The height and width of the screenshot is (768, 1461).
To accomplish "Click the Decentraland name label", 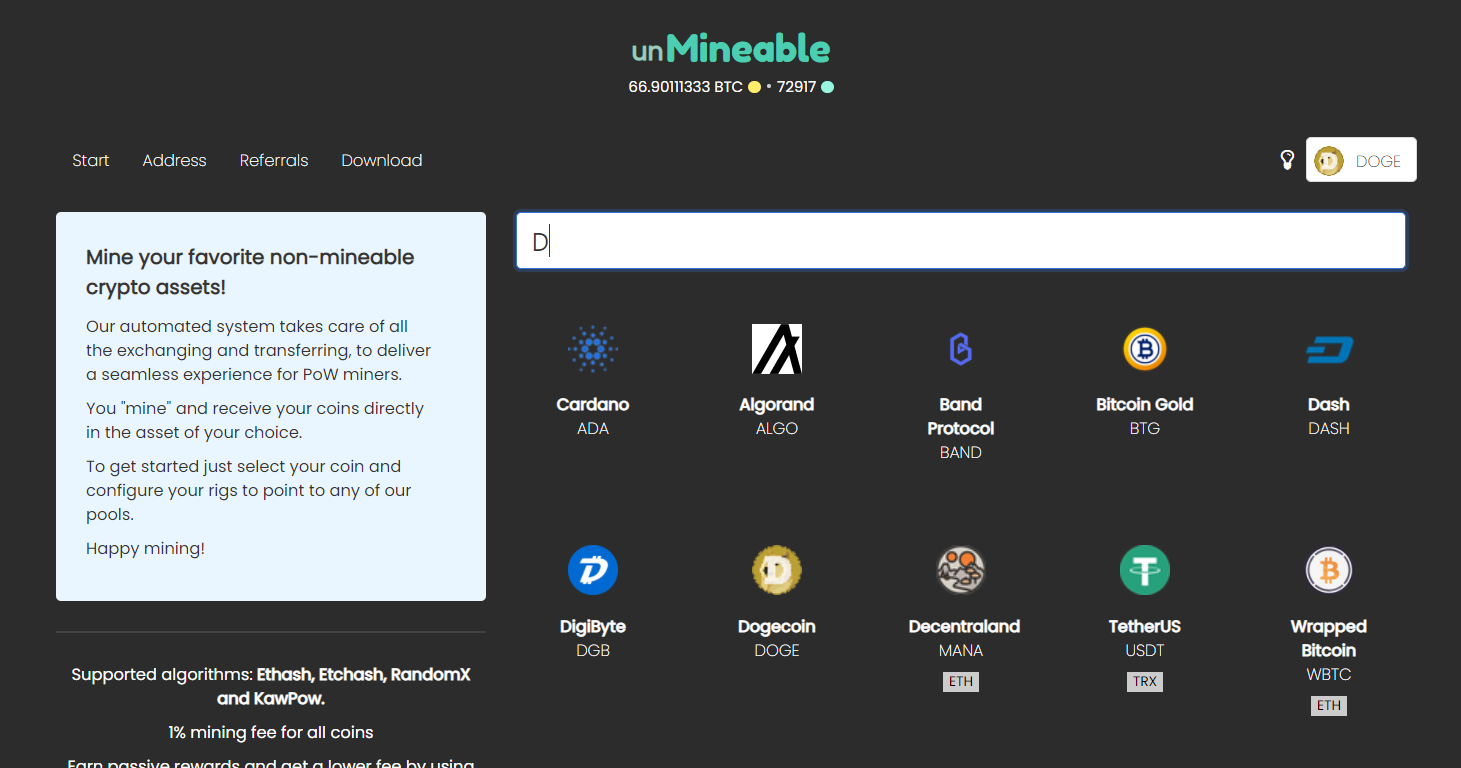I will pos(964,627).
